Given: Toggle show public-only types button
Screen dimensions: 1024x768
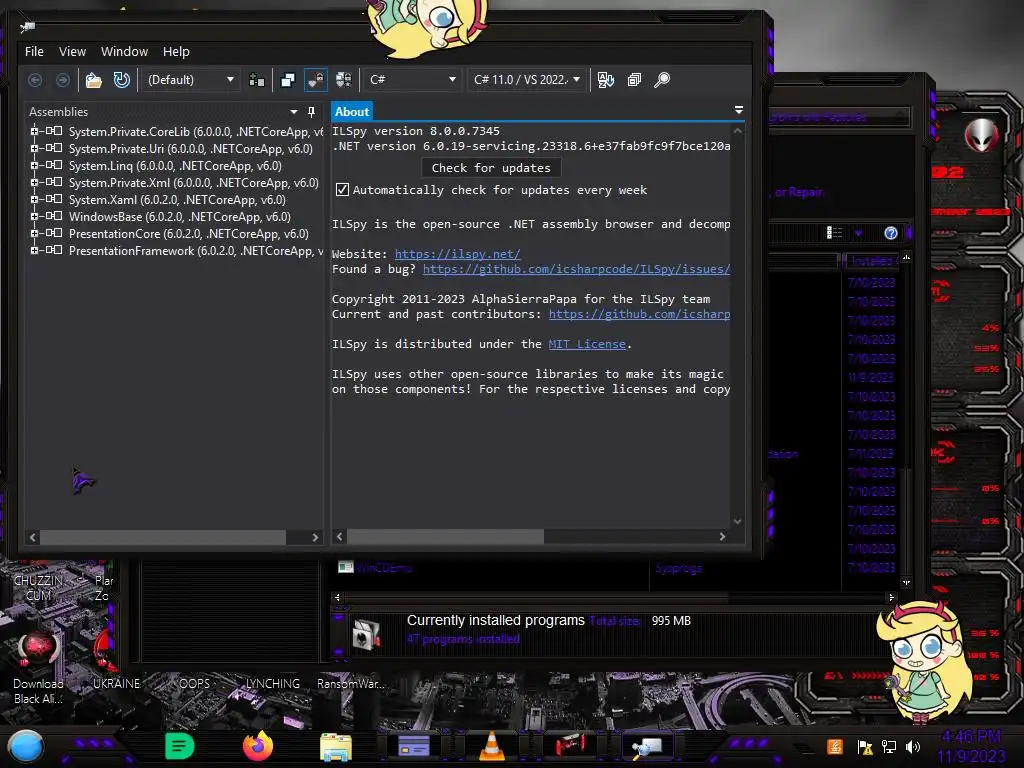Looking at the screenshot, I should (287, 80).
